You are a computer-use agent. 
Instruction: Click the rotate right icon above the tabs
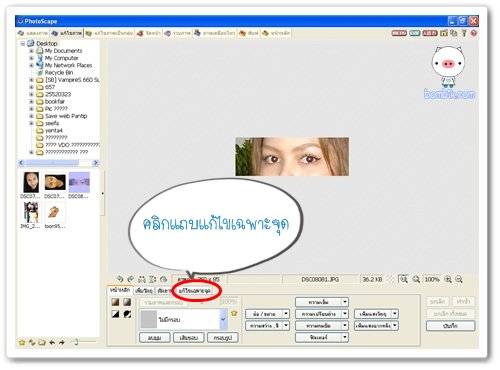click(x=131, y=279)
